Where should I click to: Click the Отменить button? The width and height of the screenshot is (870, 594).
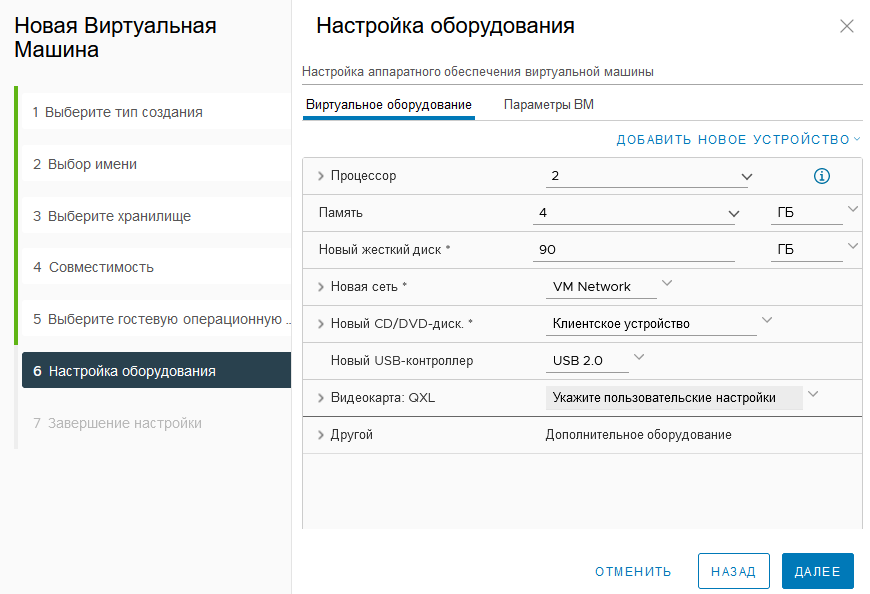(x=633, y=571)
